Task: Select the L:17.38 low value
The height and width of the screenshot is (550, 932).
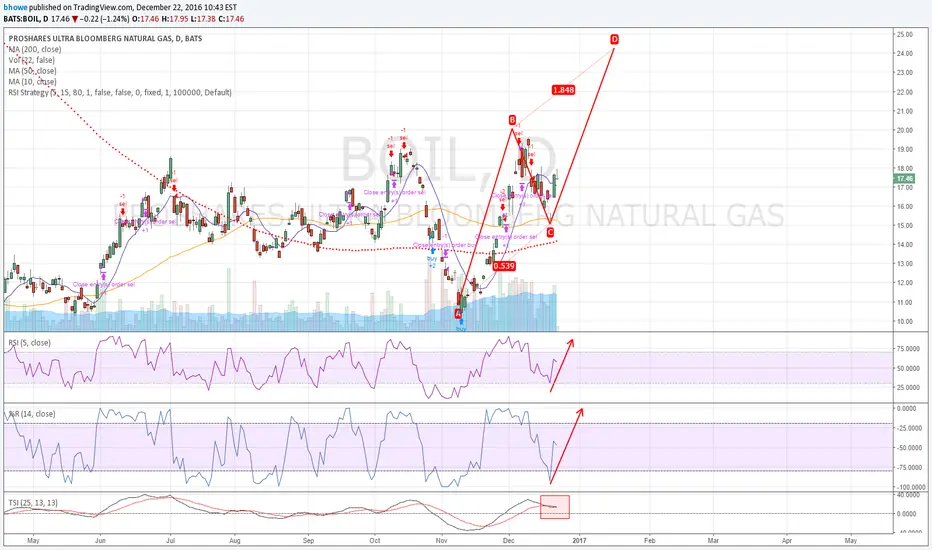Action: tap(203, 19)
